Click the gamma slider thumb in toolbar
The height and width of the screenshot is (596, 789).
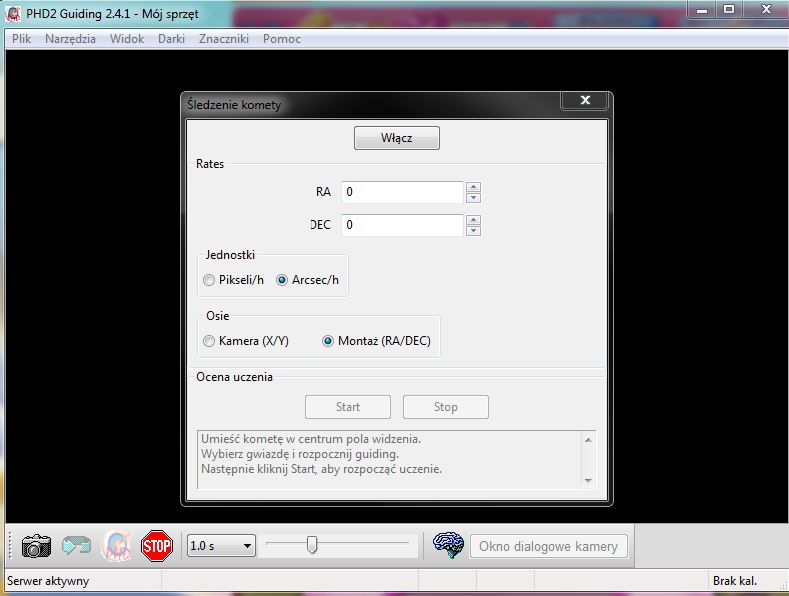click(312, 545)
